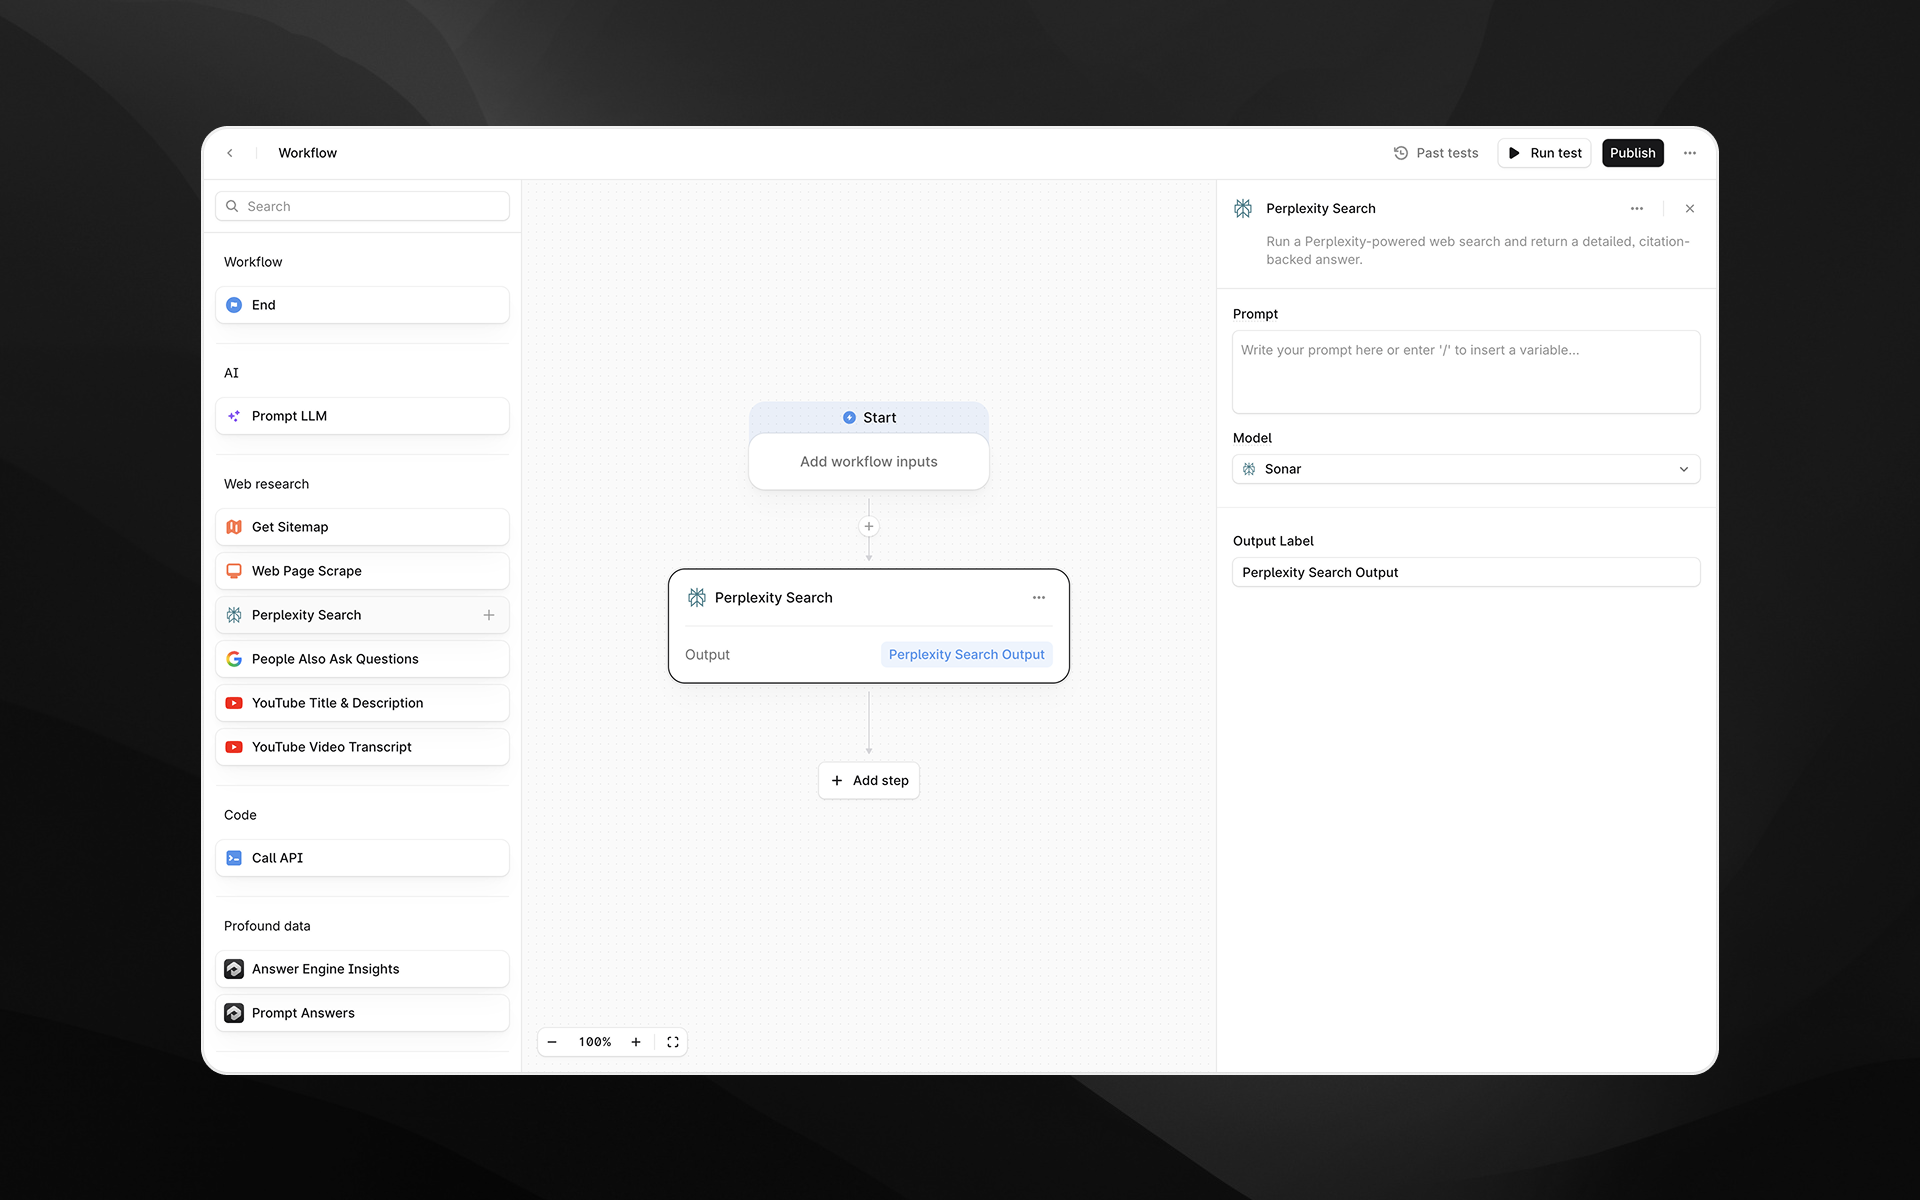This screenshot has height=1200, width=1920.
Task: Open the Sonar model dropdown
Action: pyautogui.click(x=1466, y=469)
